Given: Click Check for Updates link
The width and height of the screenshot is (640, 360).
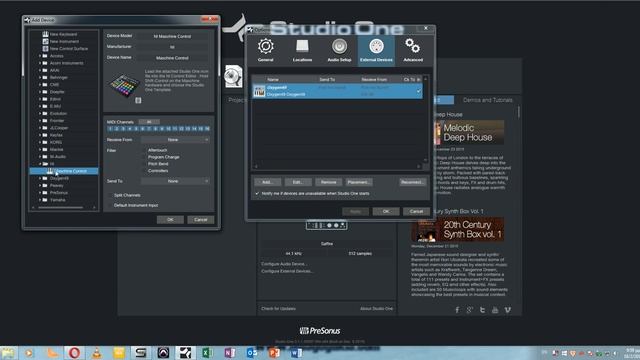Looking at the screenshot, I should [278, 309].
